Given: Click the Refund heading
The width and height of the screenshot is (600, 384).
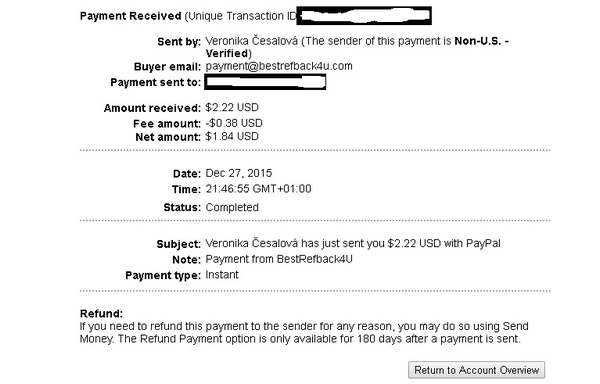Looking at the screenshot, I should 101,314.
